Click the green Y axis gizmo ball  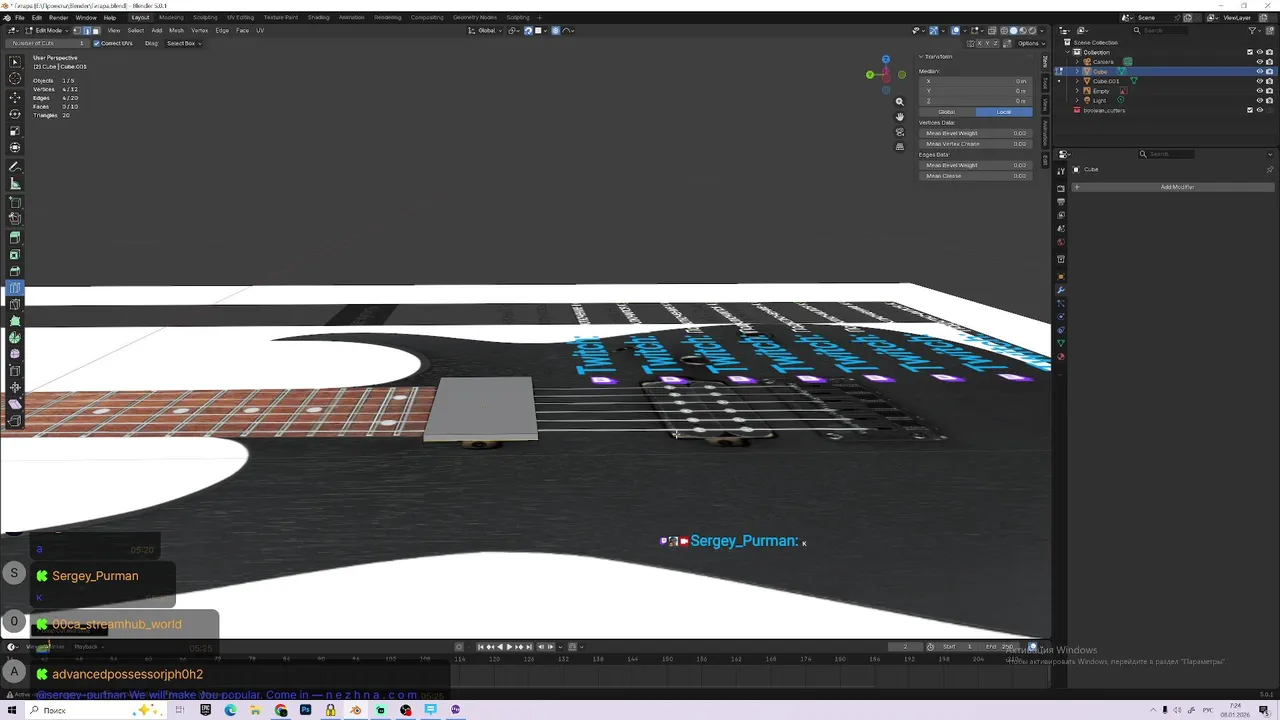(870, 74)
